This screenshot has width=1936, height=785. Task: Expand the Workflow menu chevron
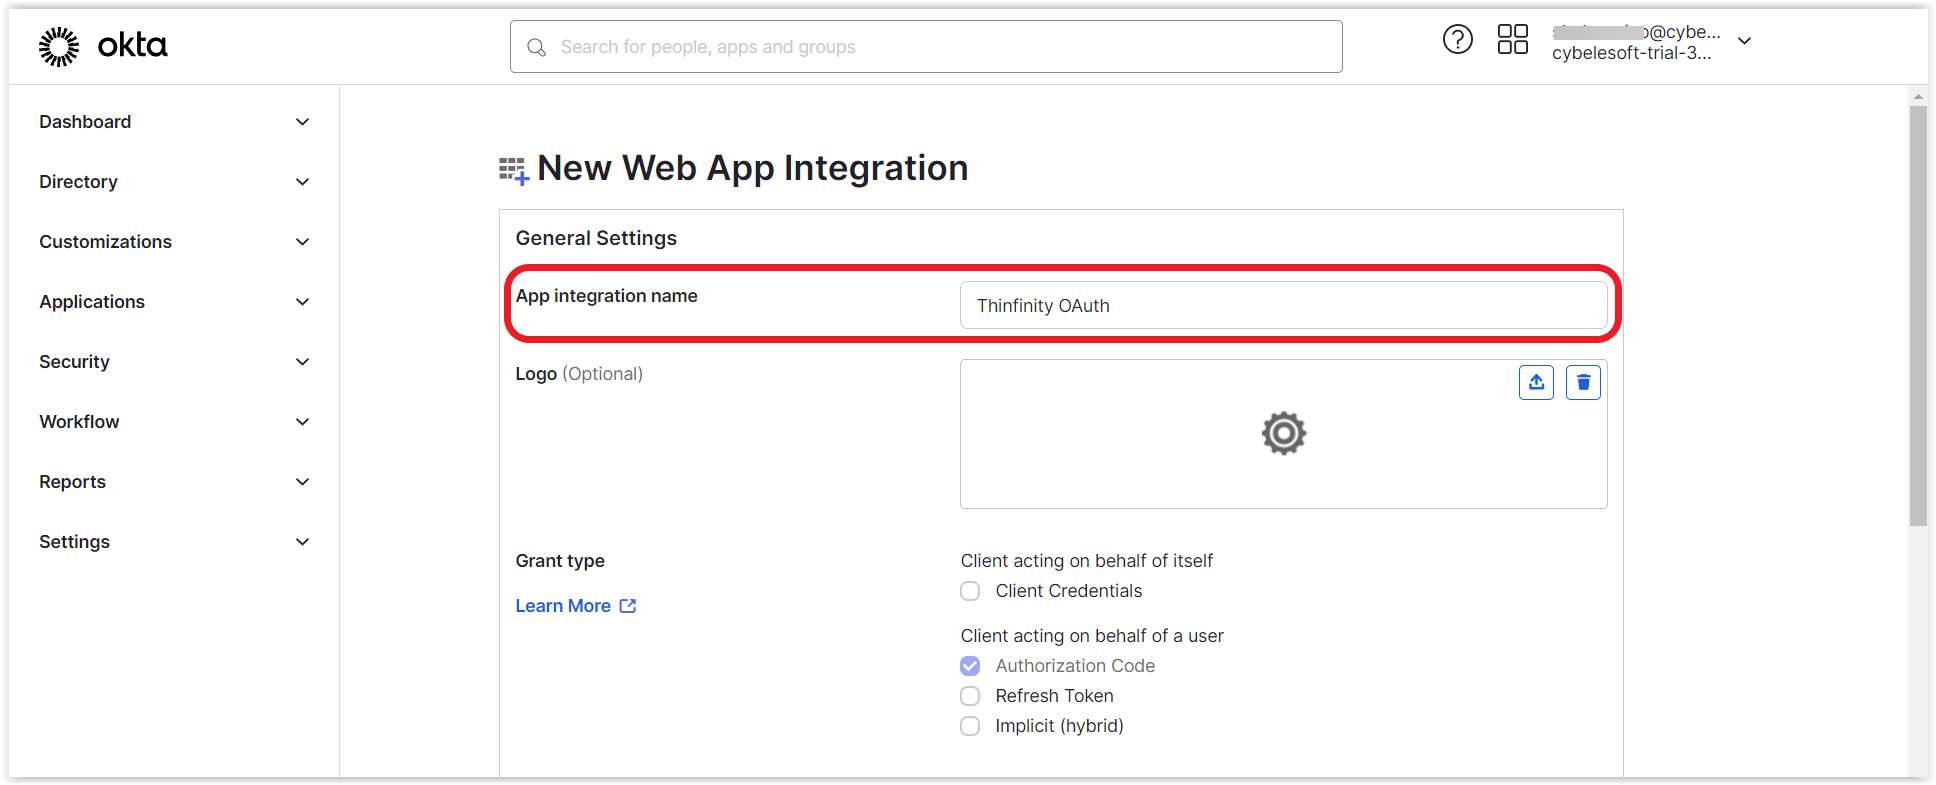pos(303,422)
